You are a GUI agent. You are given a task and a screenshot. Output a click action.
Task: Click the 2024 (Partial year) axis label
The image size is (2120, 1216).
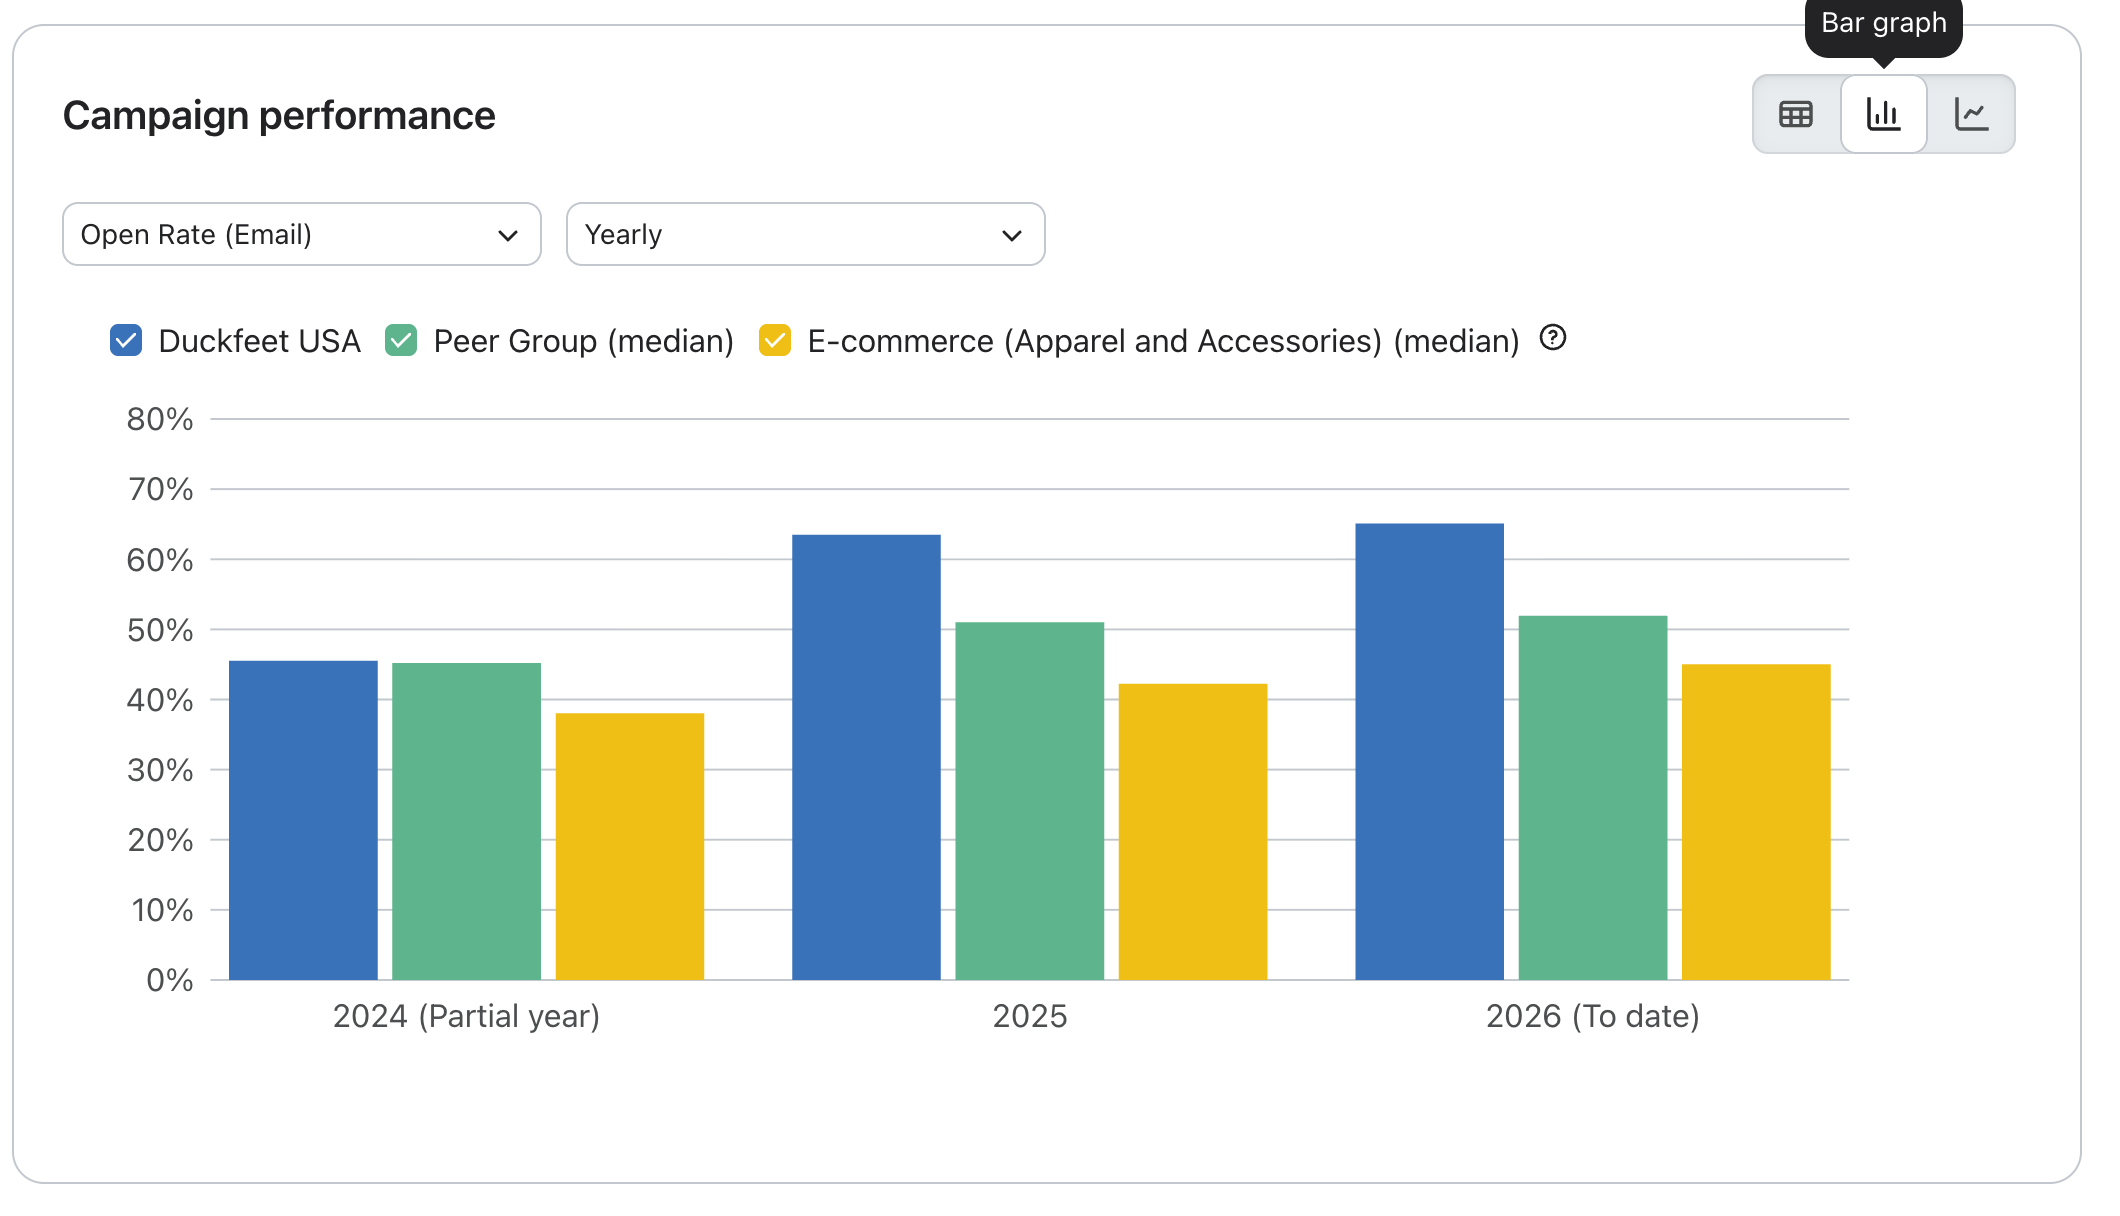pyautogui.click(x=466, y=1016)
